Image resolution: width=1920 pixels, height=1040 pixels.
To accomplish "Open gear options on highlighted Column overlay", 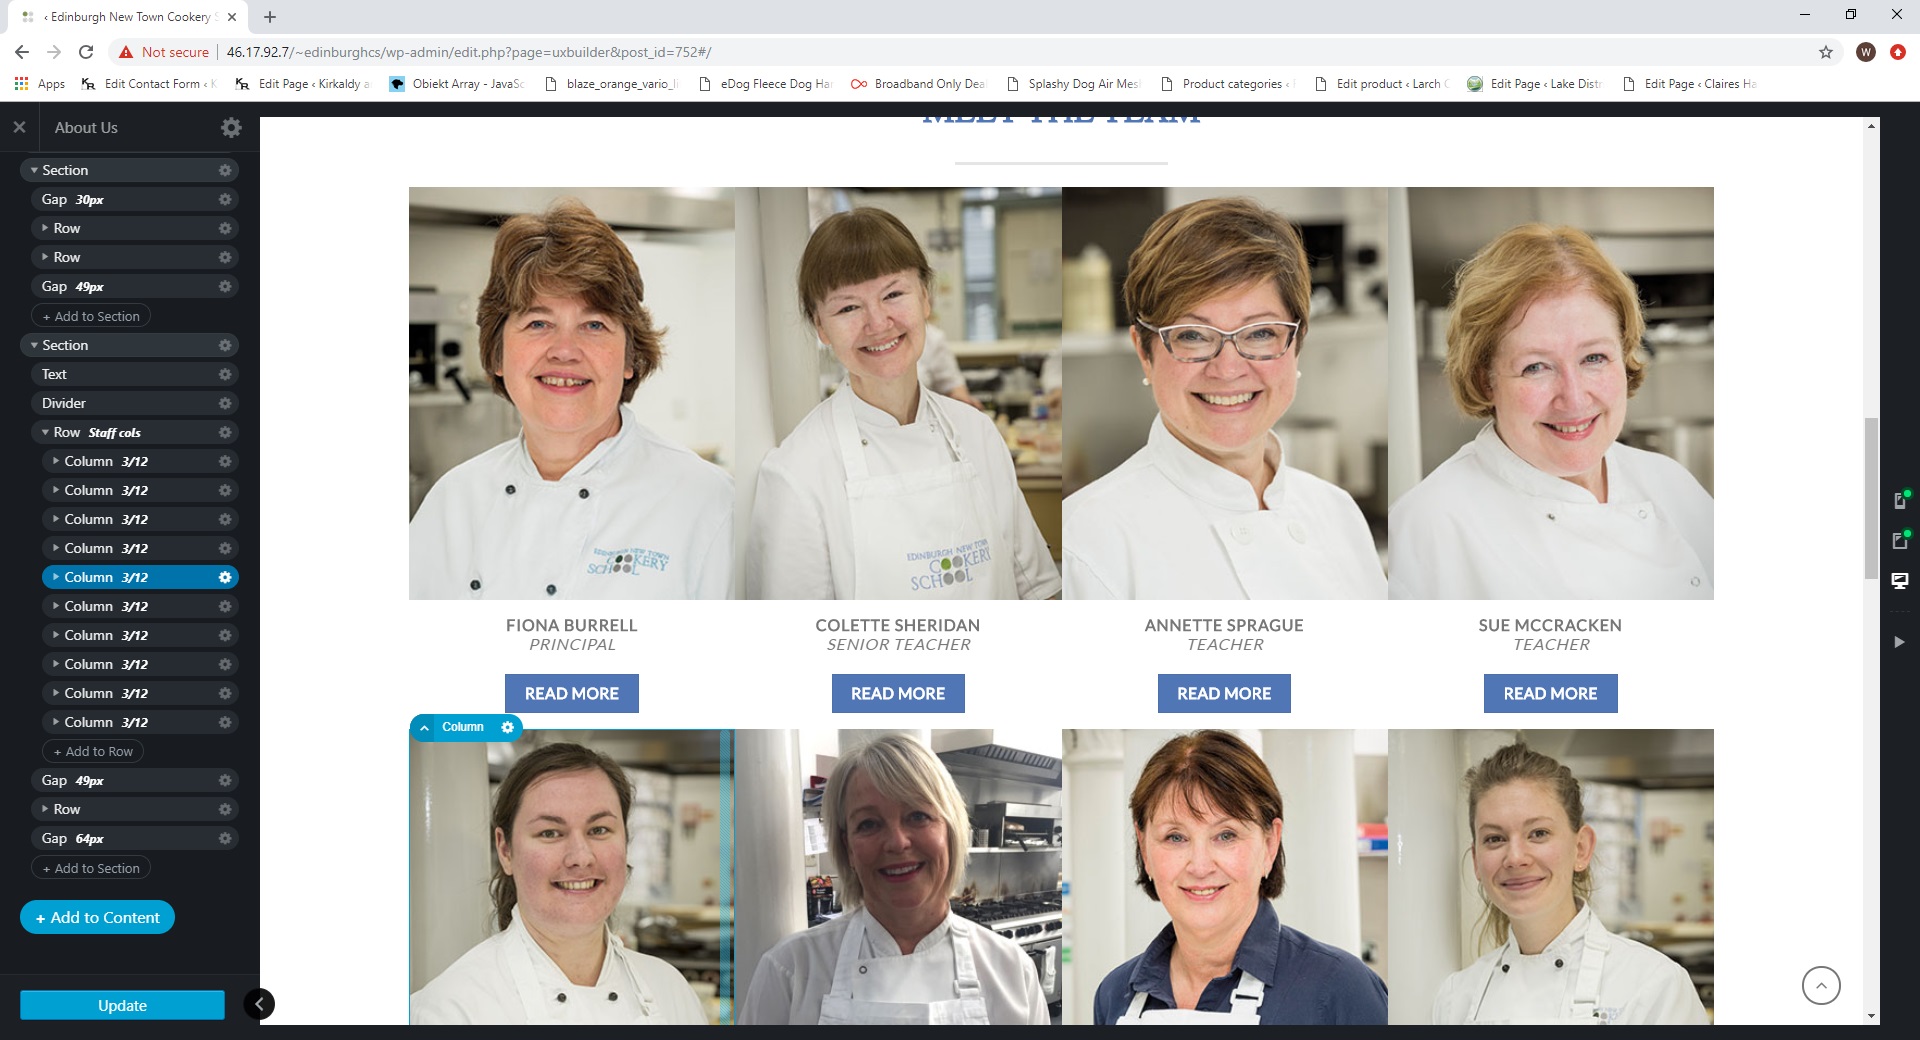I will pyautogui.click(x=507, y=727).
